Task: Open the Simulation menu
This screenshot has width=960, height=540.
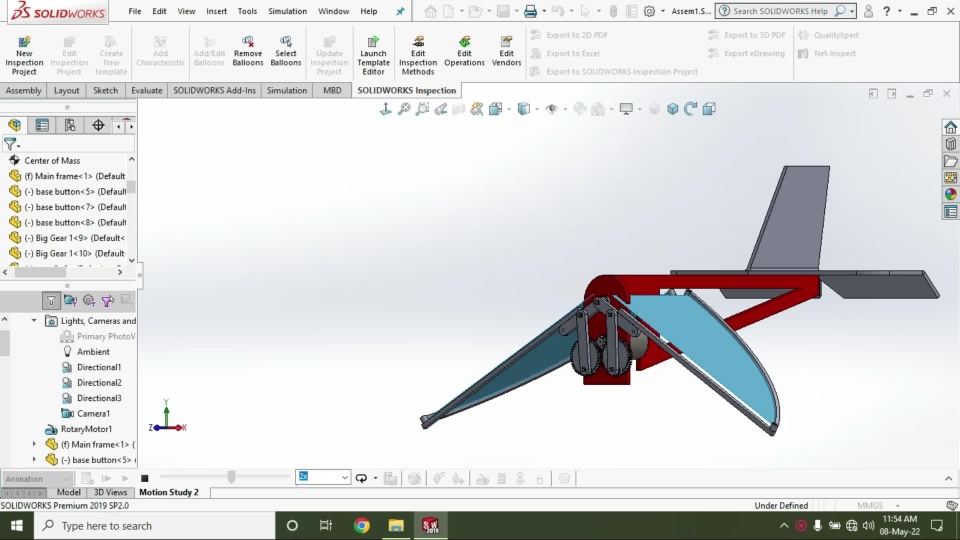Action: tap(287, 11)
